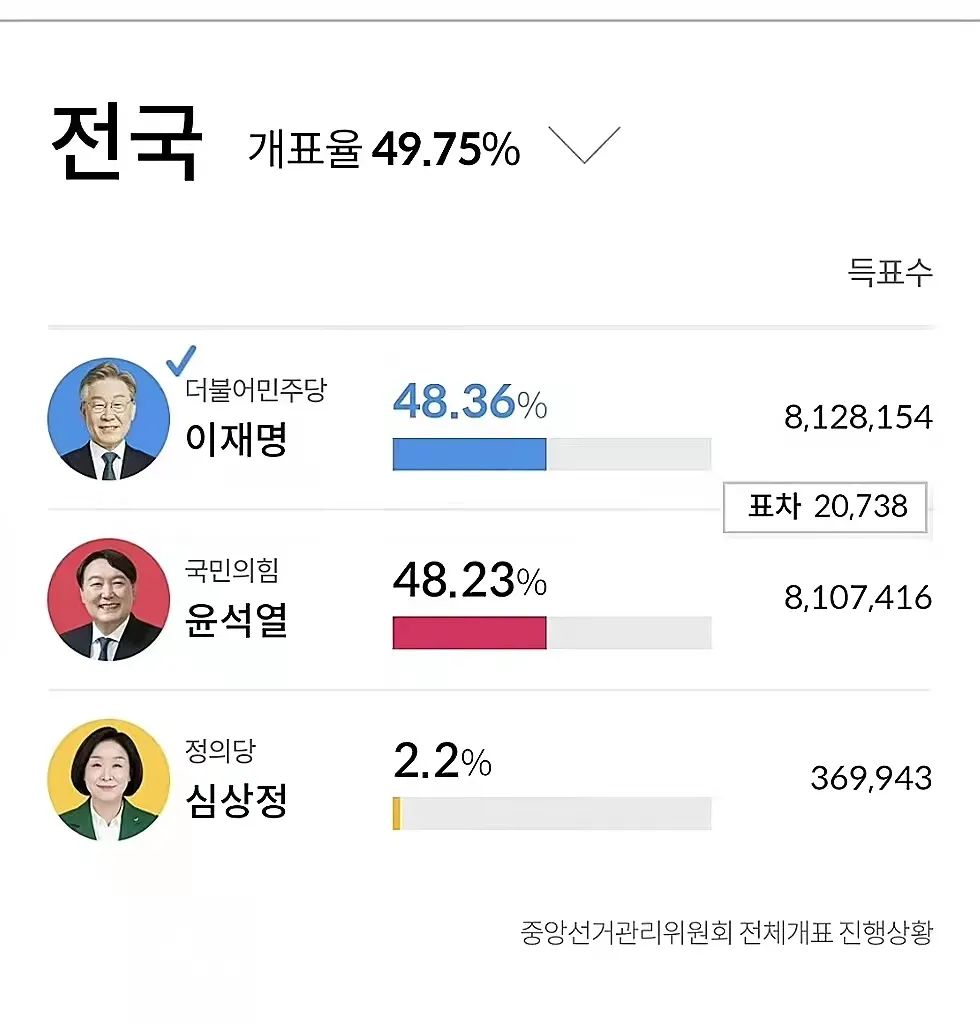
Task: Open the 심상정 candidate profile photo
Action: tap(108, 779)
